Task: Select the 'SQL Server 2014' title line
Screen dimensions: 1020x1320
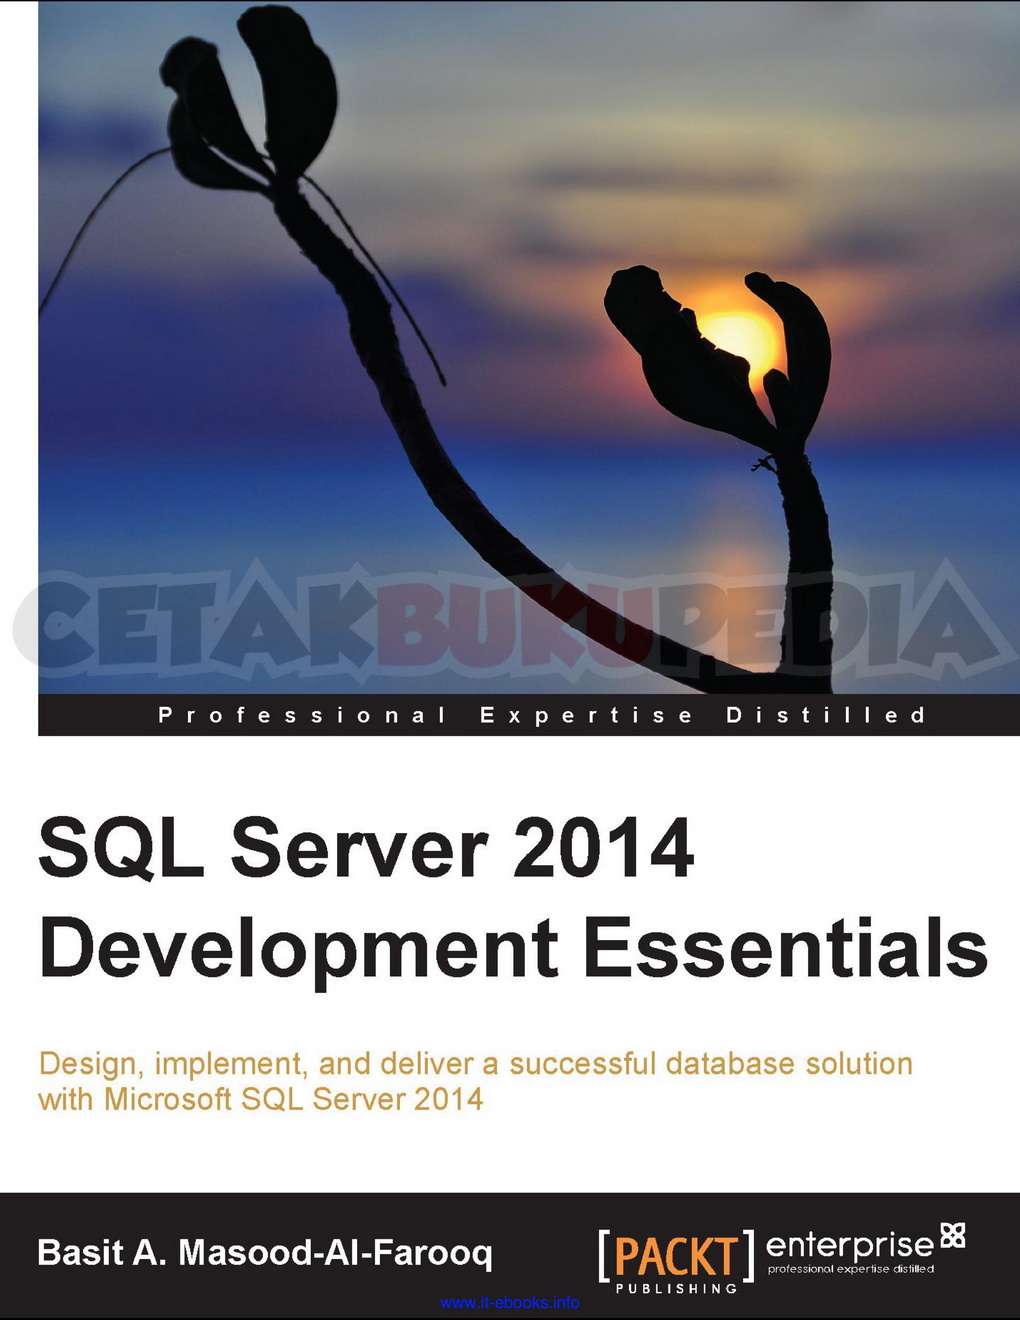Action: pyautogui.click(x=366, y=848)
